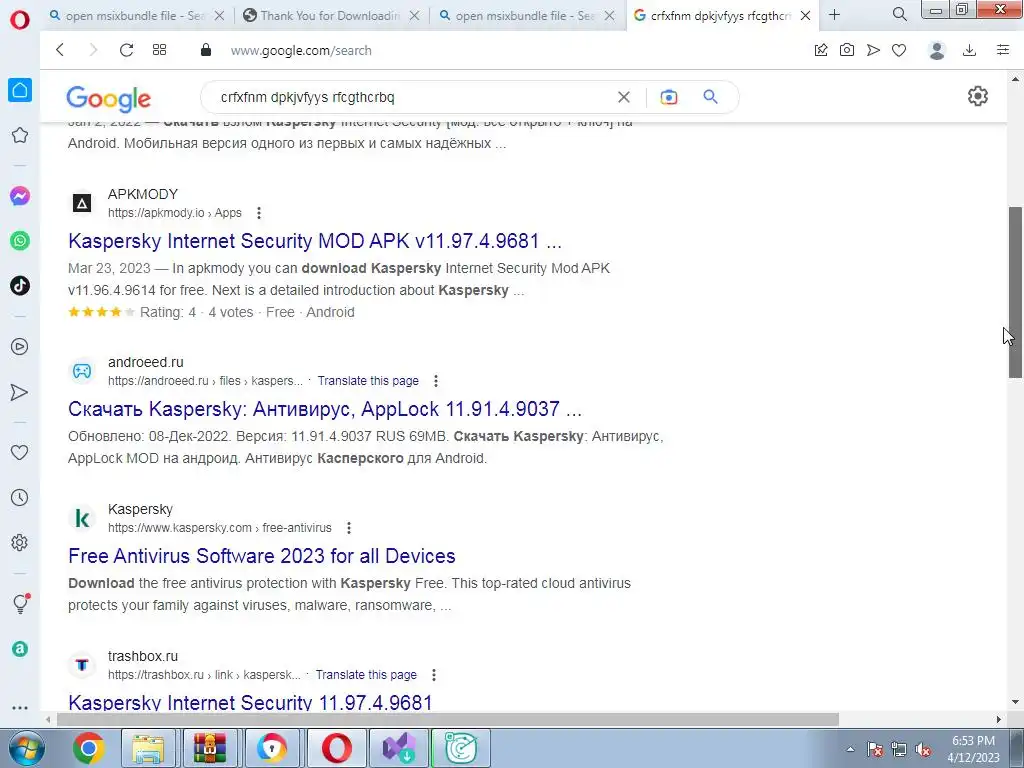Open Google quick settings gear

point(978,97)
